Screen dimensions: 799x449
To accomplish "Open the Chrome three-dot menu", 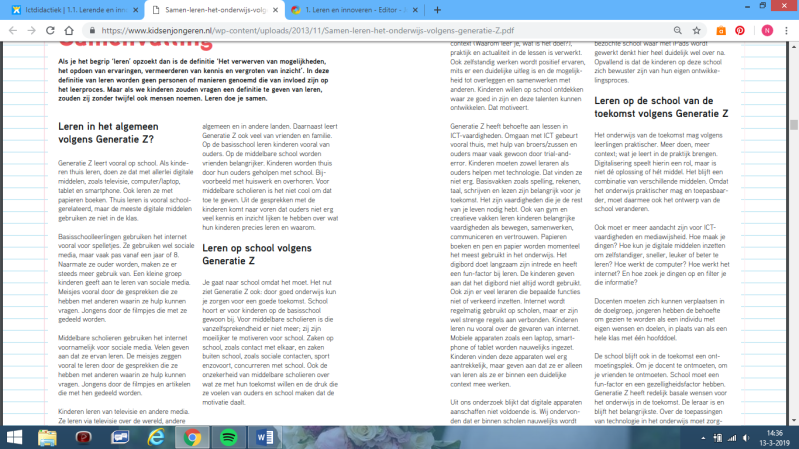I will (x=786, y=31).
